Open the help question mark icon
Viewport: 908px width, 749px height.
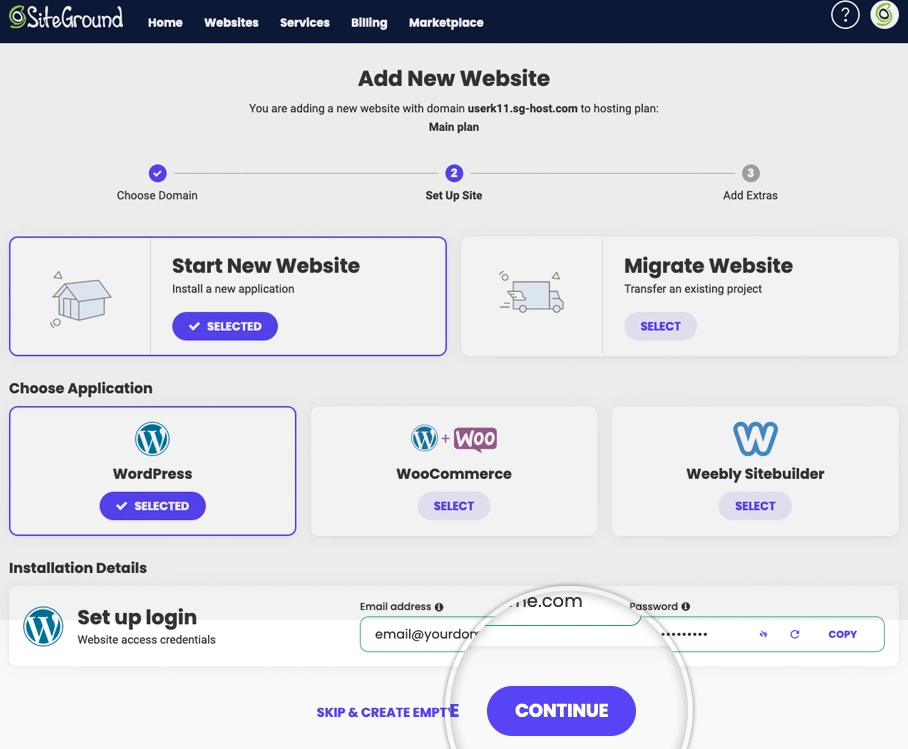click(845, 16)
